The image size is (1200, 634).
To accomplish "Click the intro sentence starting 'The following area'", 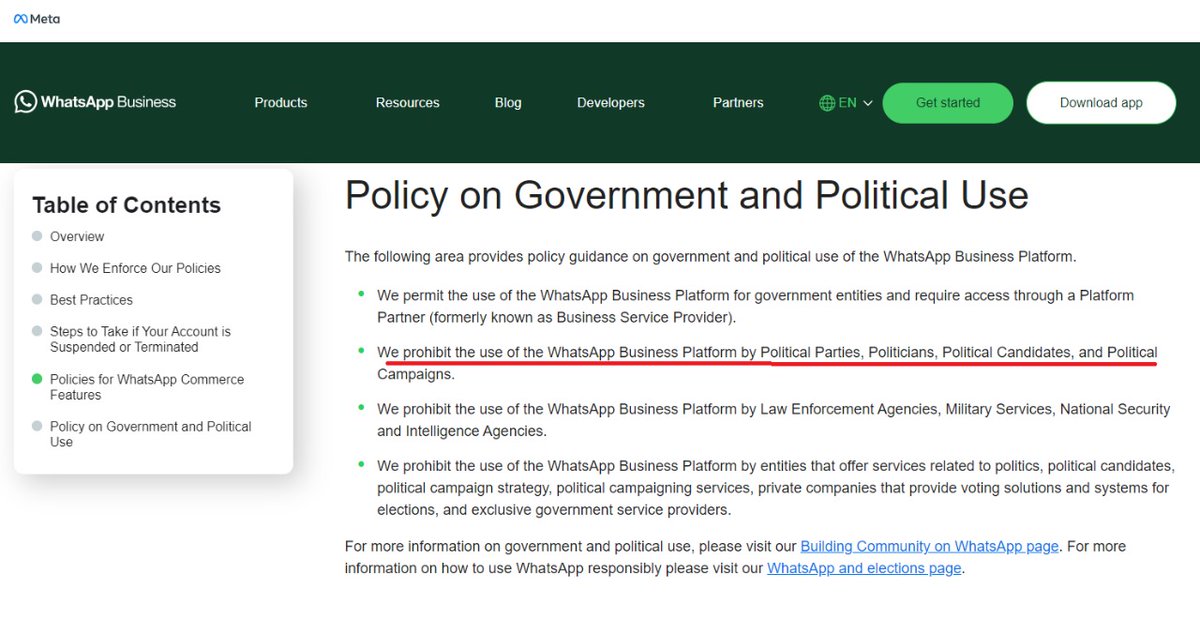I will pos(710,257).
